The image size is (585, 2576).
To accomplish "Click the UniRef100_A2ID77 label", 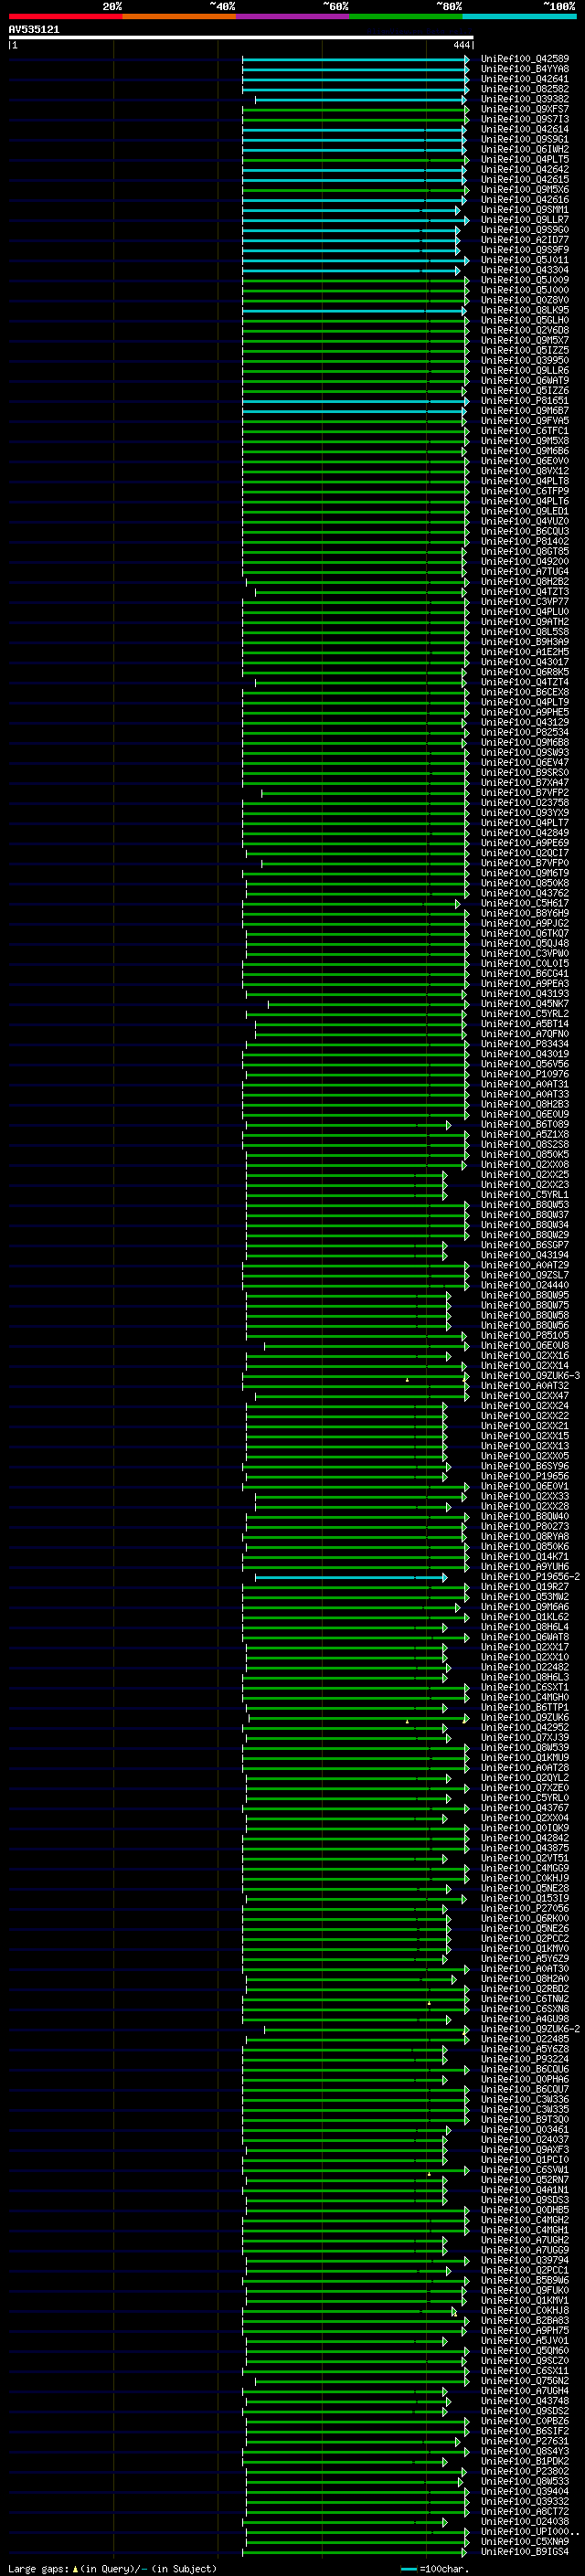I will click(x=525, y=240).
